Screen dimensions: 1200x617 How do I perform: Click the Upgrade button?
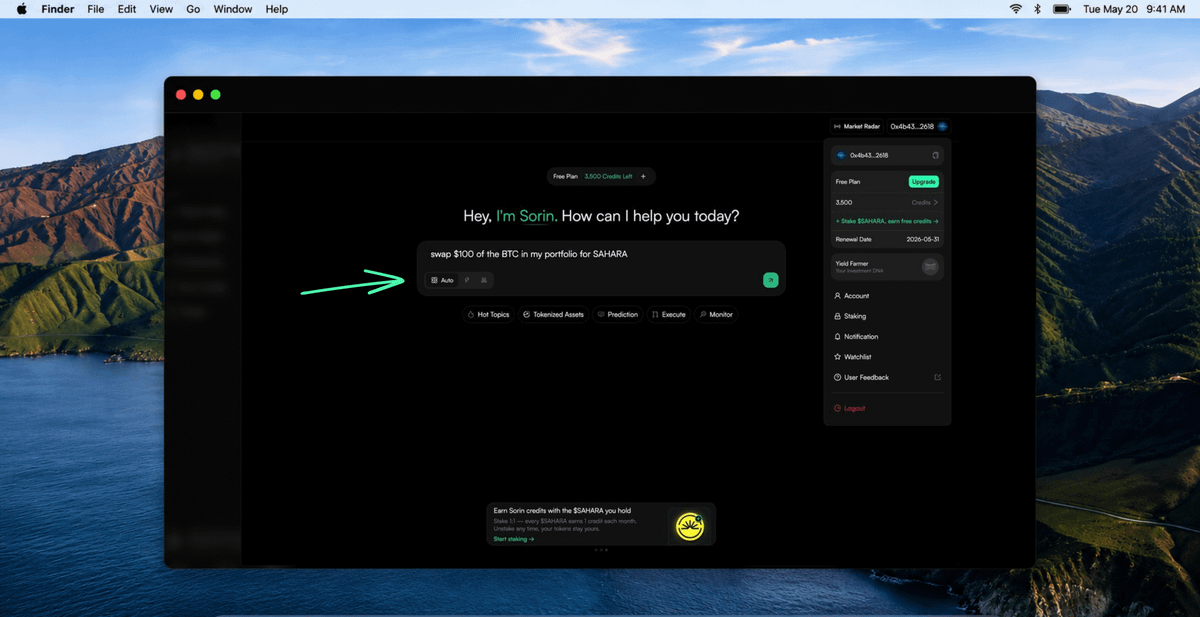924,182
